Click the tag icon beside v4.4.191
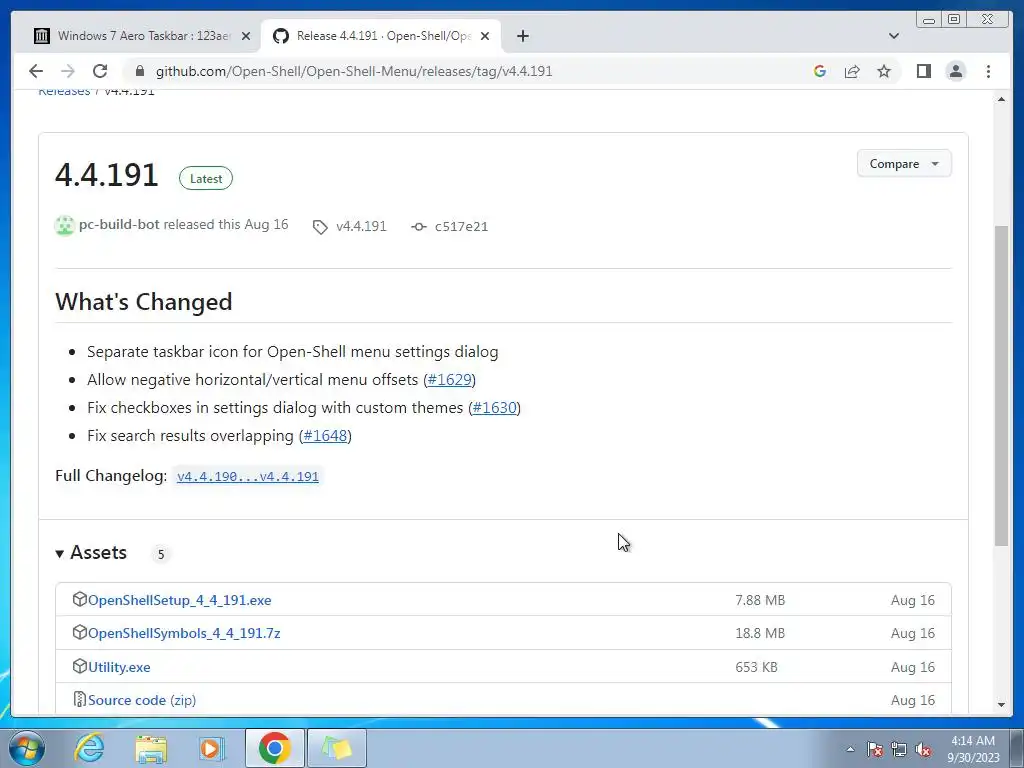The image size is (1024, 768). coord(320,227)
